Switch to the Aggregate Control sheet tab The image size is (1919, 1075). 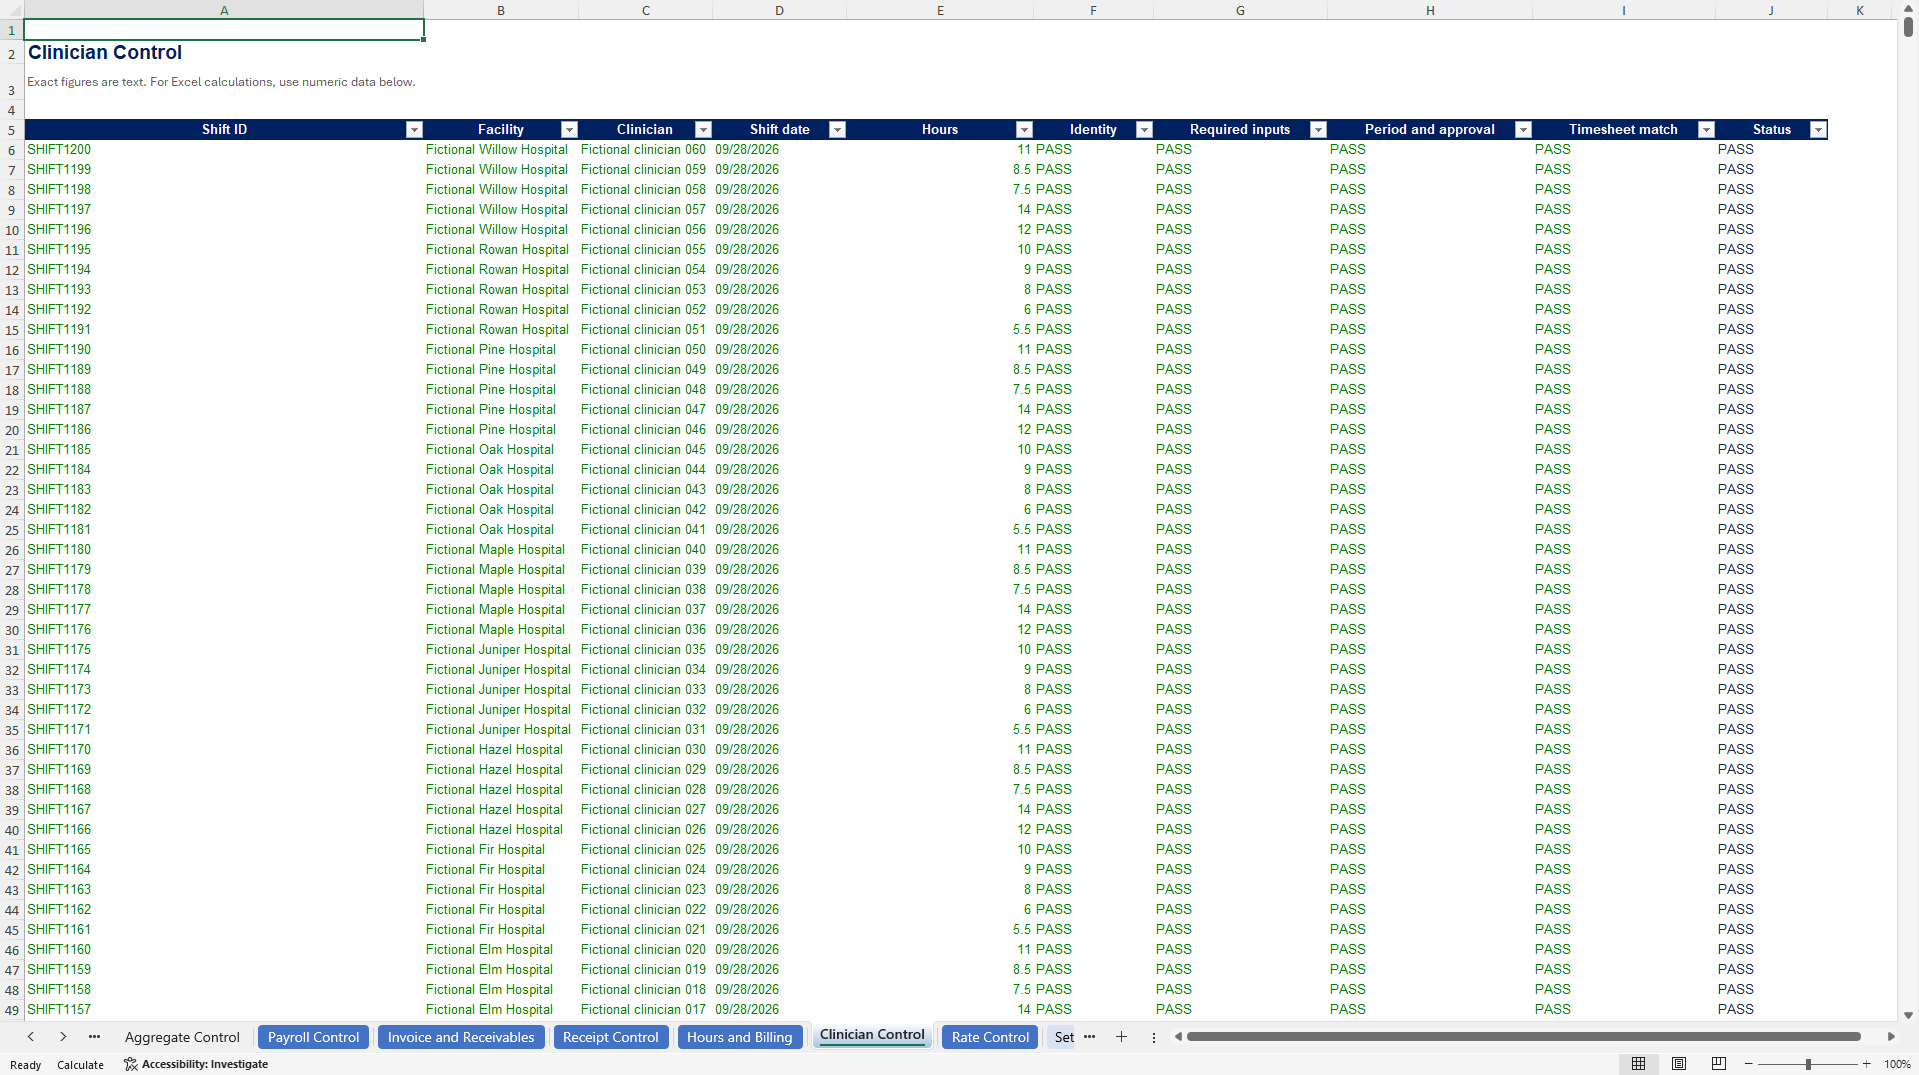click(x=182, y=1037)
